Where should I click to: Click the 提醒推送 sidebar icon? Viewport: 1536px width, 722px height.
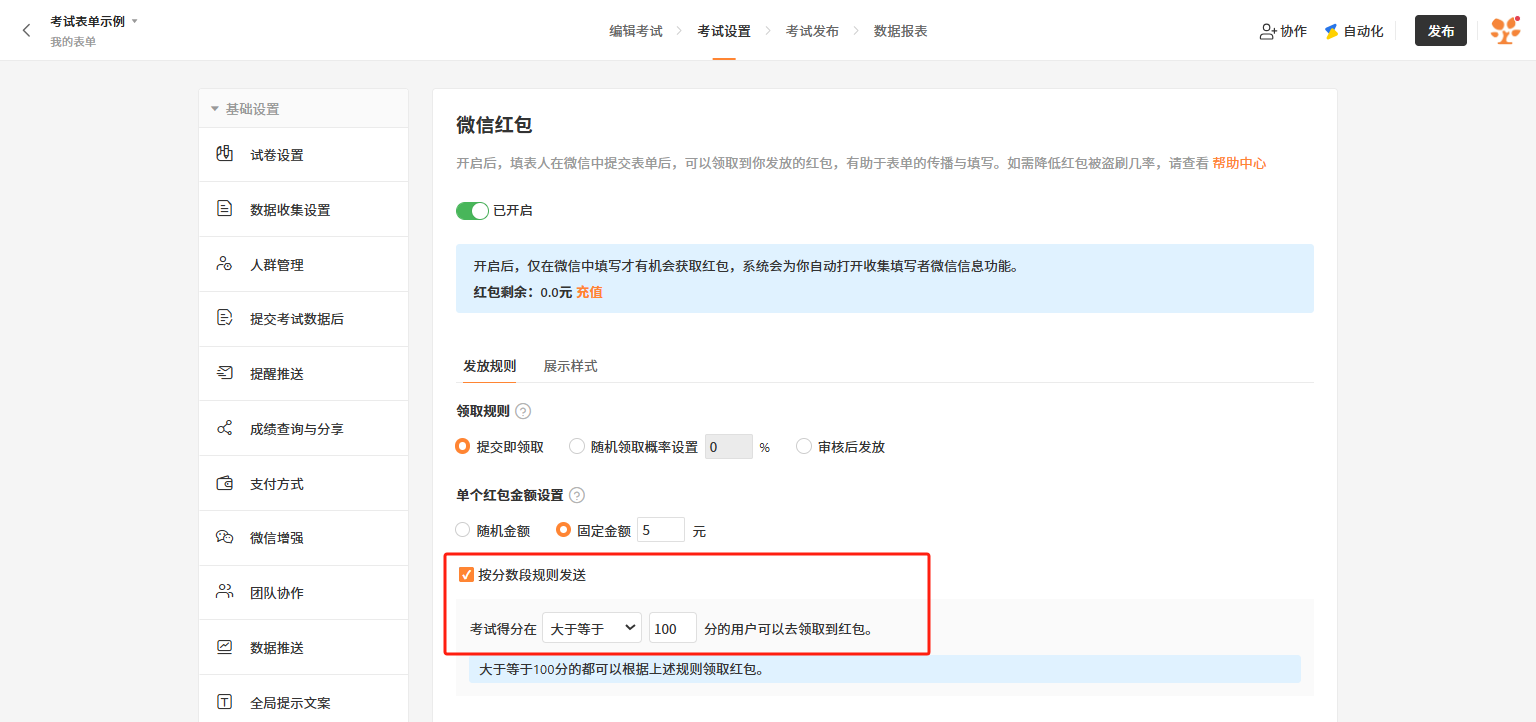click(225, 373)
